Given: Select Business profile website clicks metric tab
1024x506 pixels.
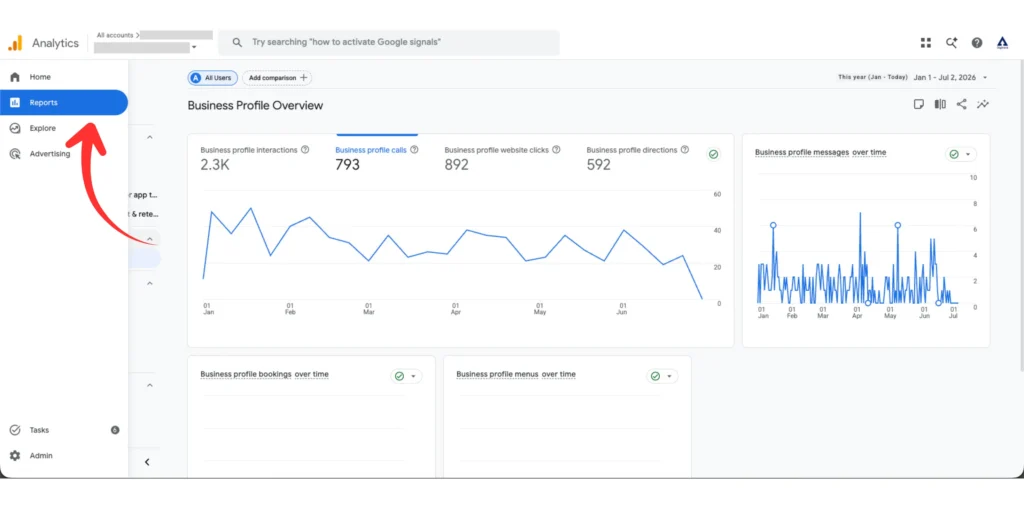Looking at the screenshot, I should click(503, 158).
